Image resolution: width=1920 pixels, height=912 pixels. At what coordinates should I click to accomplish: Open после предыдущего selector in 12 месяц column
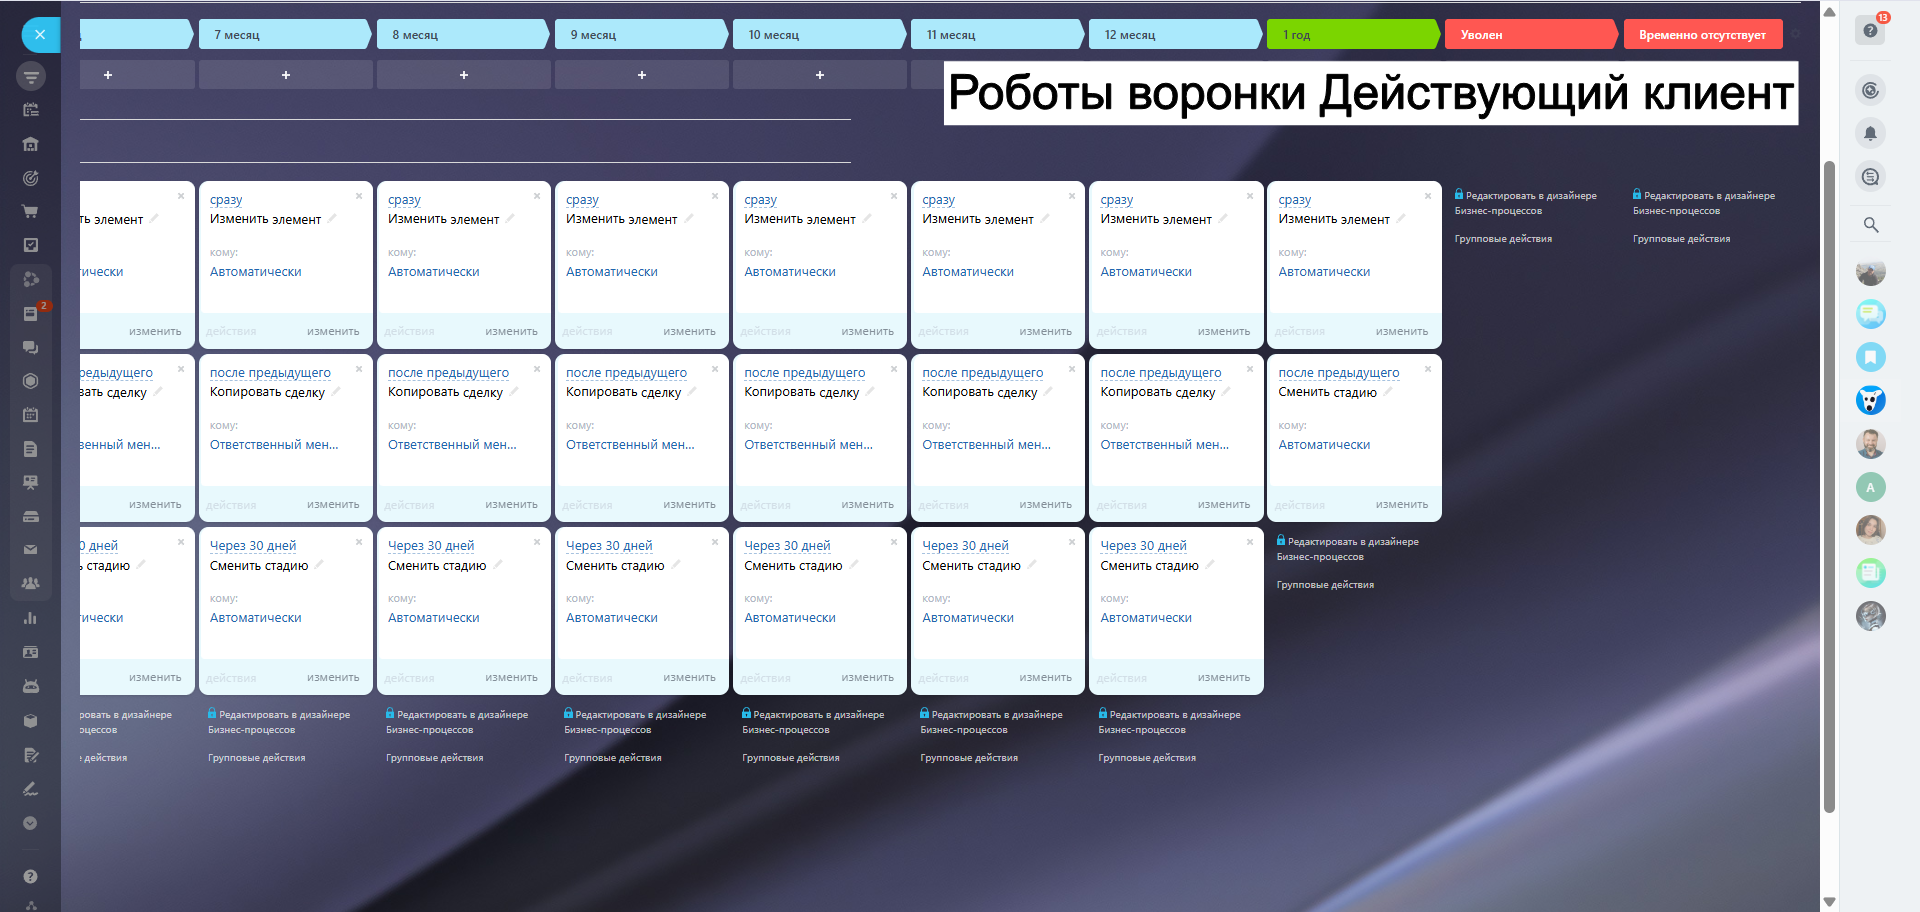1160,373
